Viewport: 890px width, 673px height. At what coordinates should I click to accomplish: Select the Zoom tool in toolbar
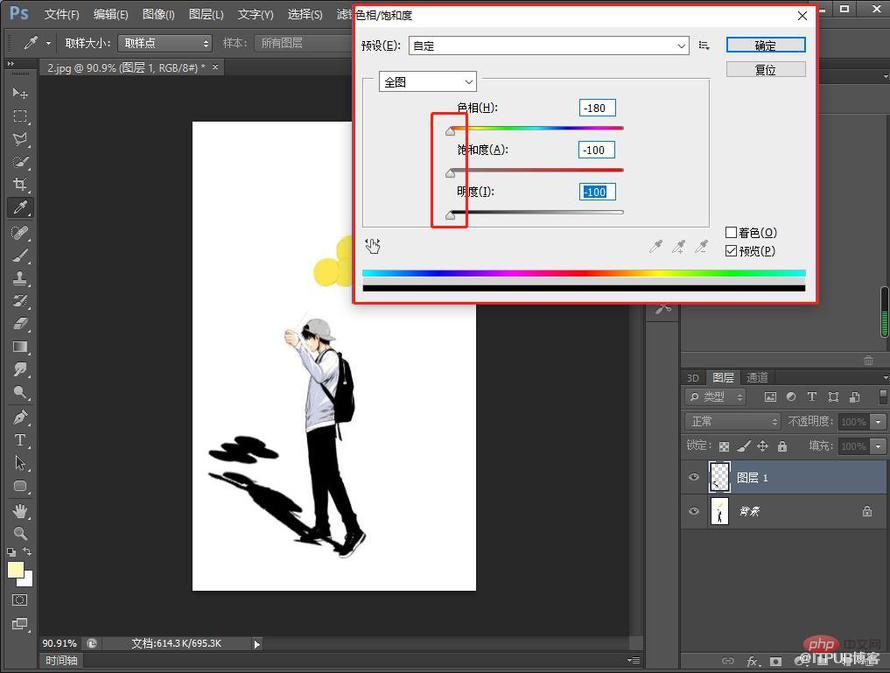[x=20, y=533]
